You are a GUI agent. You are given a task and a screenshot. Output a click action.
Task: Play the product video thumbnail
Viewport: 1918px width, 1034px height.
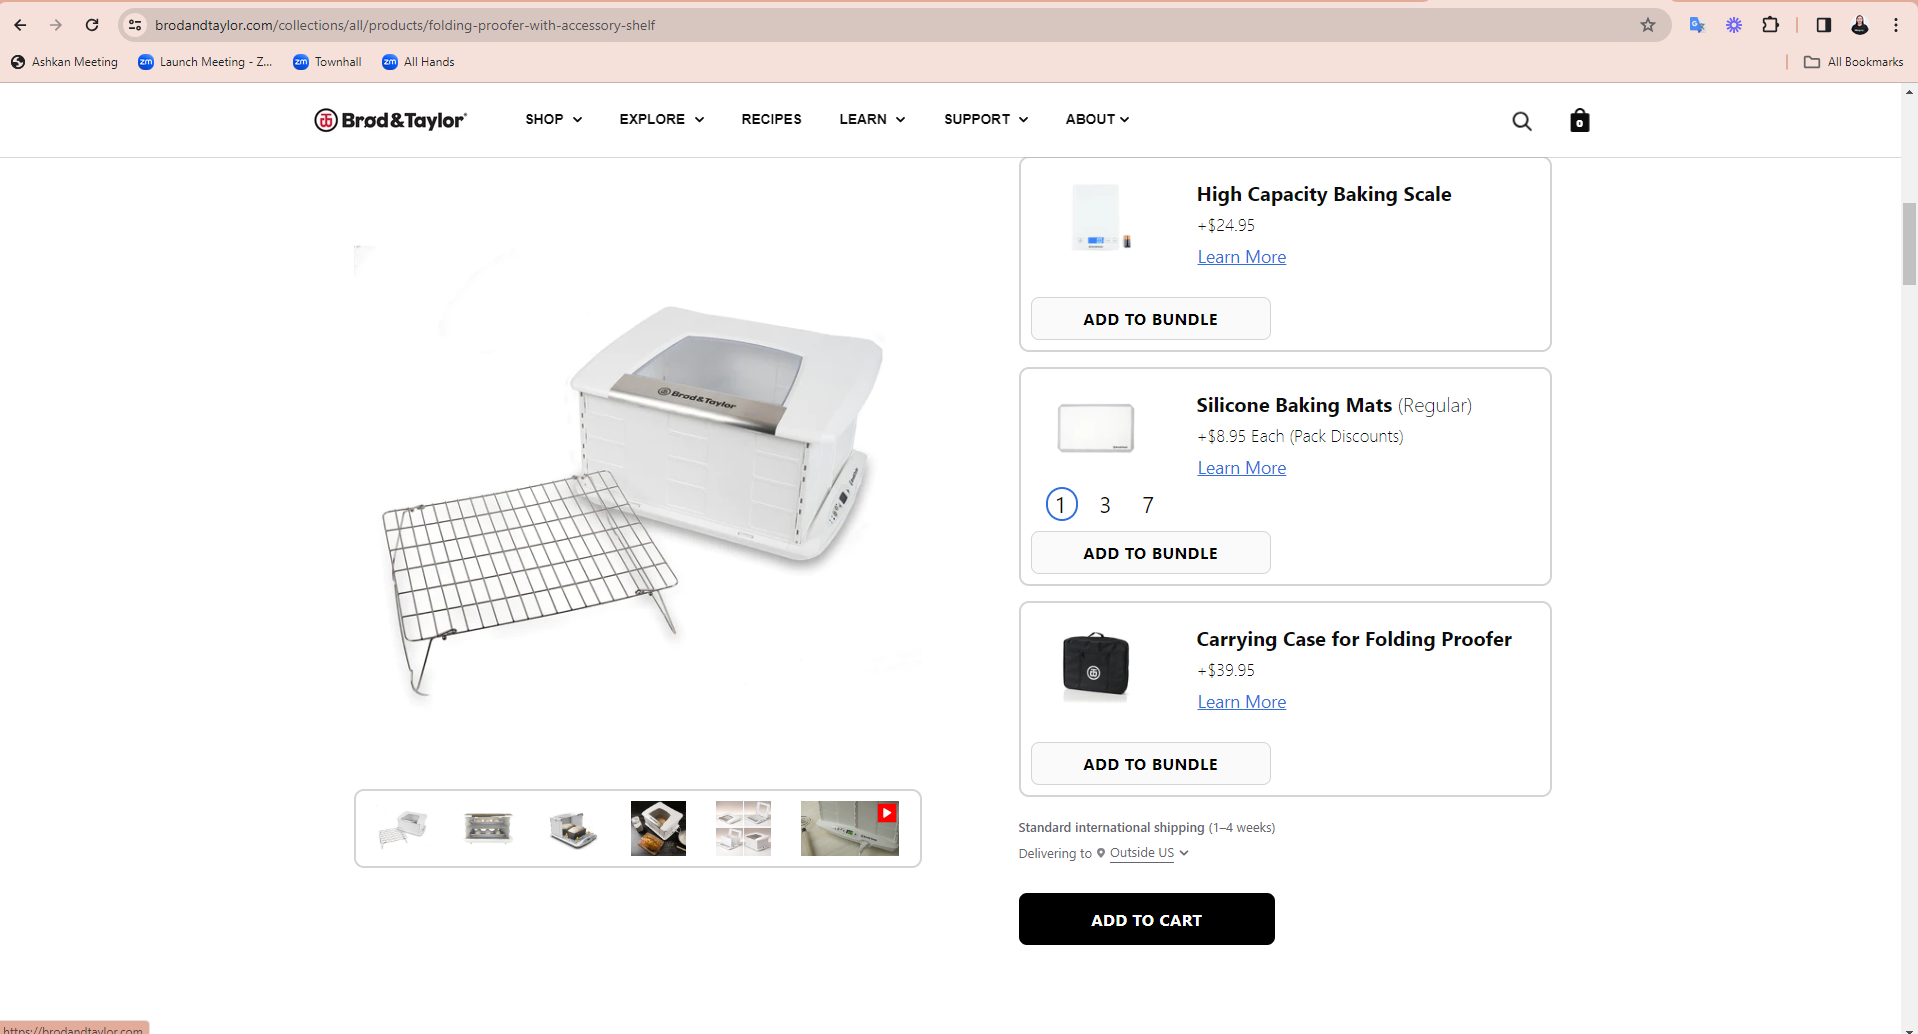coord(849,828)
